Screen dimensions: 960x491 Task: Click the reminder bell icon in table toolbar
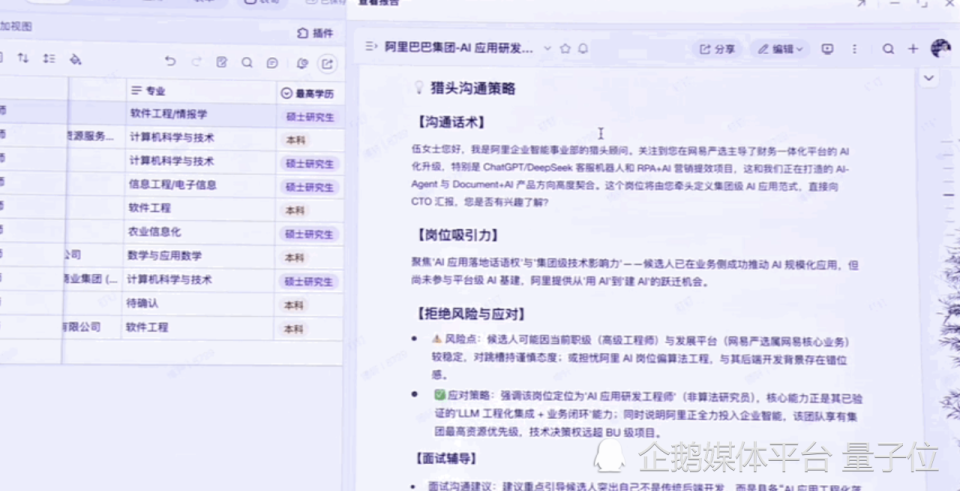(301, 63)
